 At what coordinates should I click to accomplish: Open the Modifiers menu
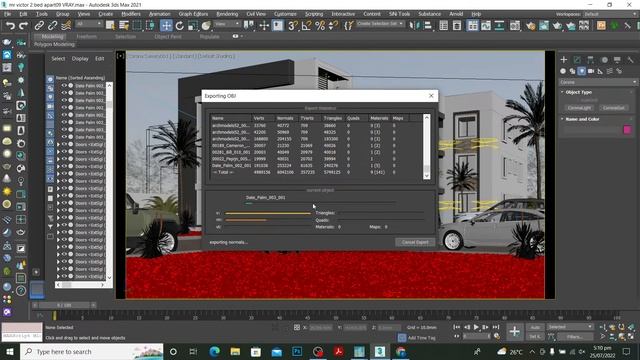(131, 14)
